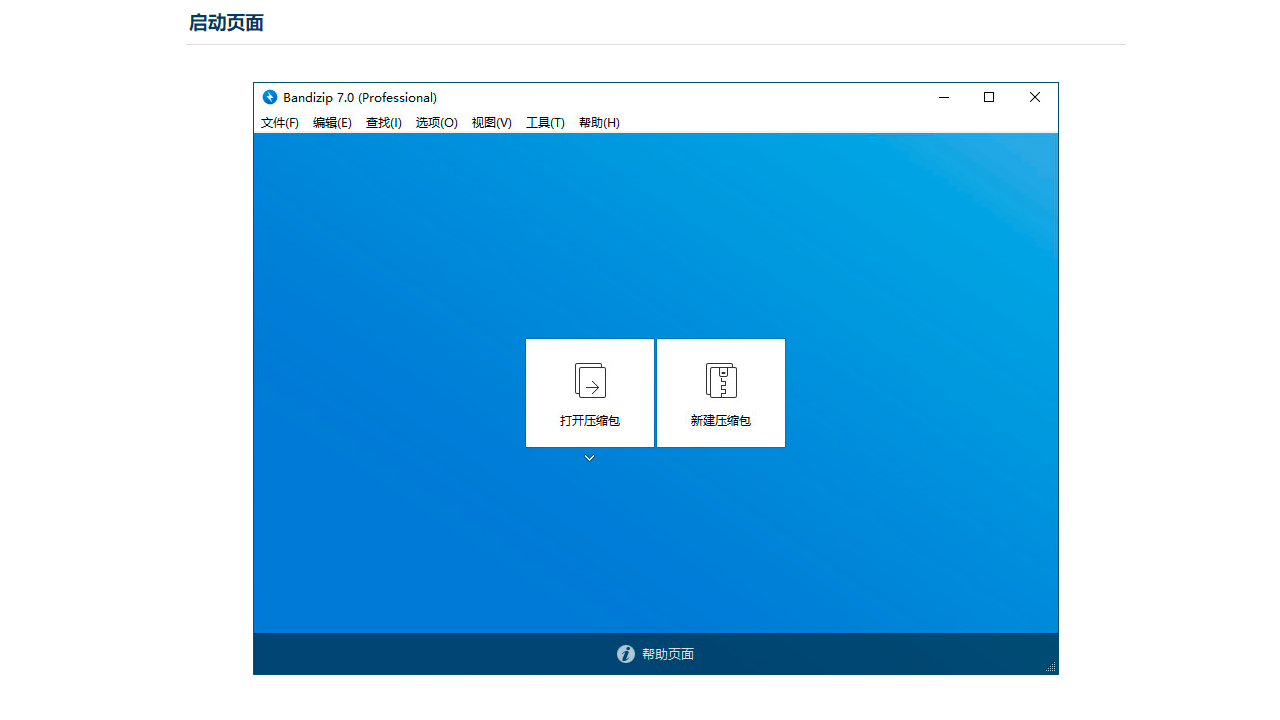This screenshot has width=1280, height=720.
Task: Close the Bandizip window
Action: (1035, 97)
